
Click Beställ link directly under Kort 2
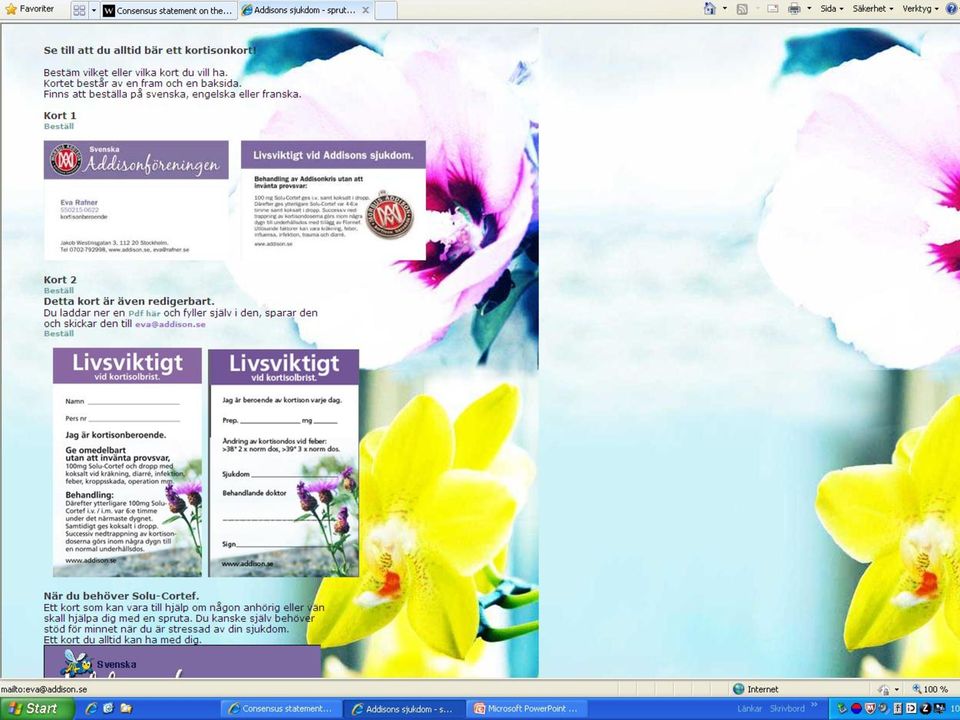[59, 290]
